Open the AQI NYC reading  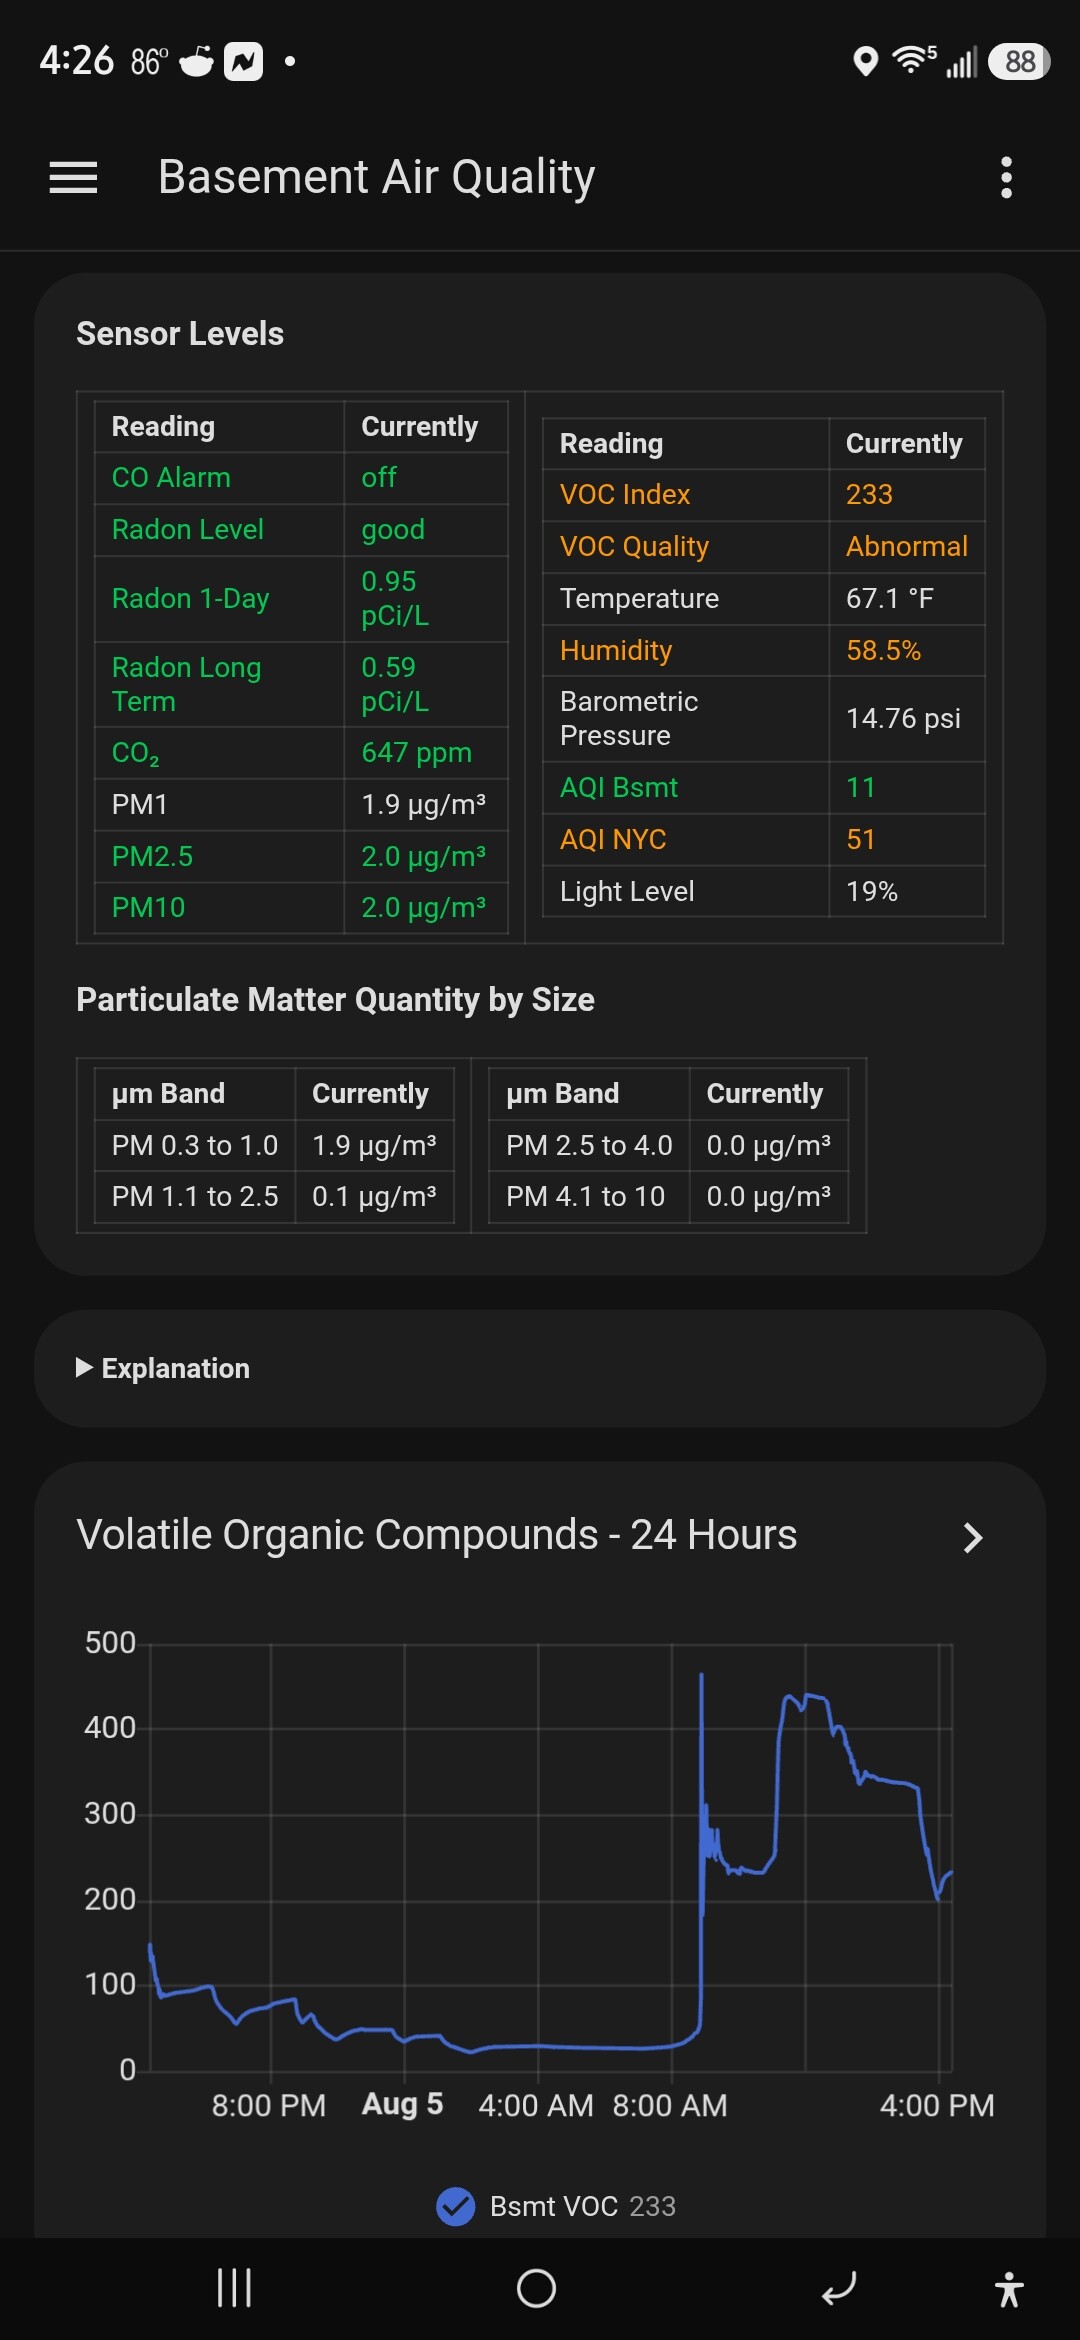764,840
